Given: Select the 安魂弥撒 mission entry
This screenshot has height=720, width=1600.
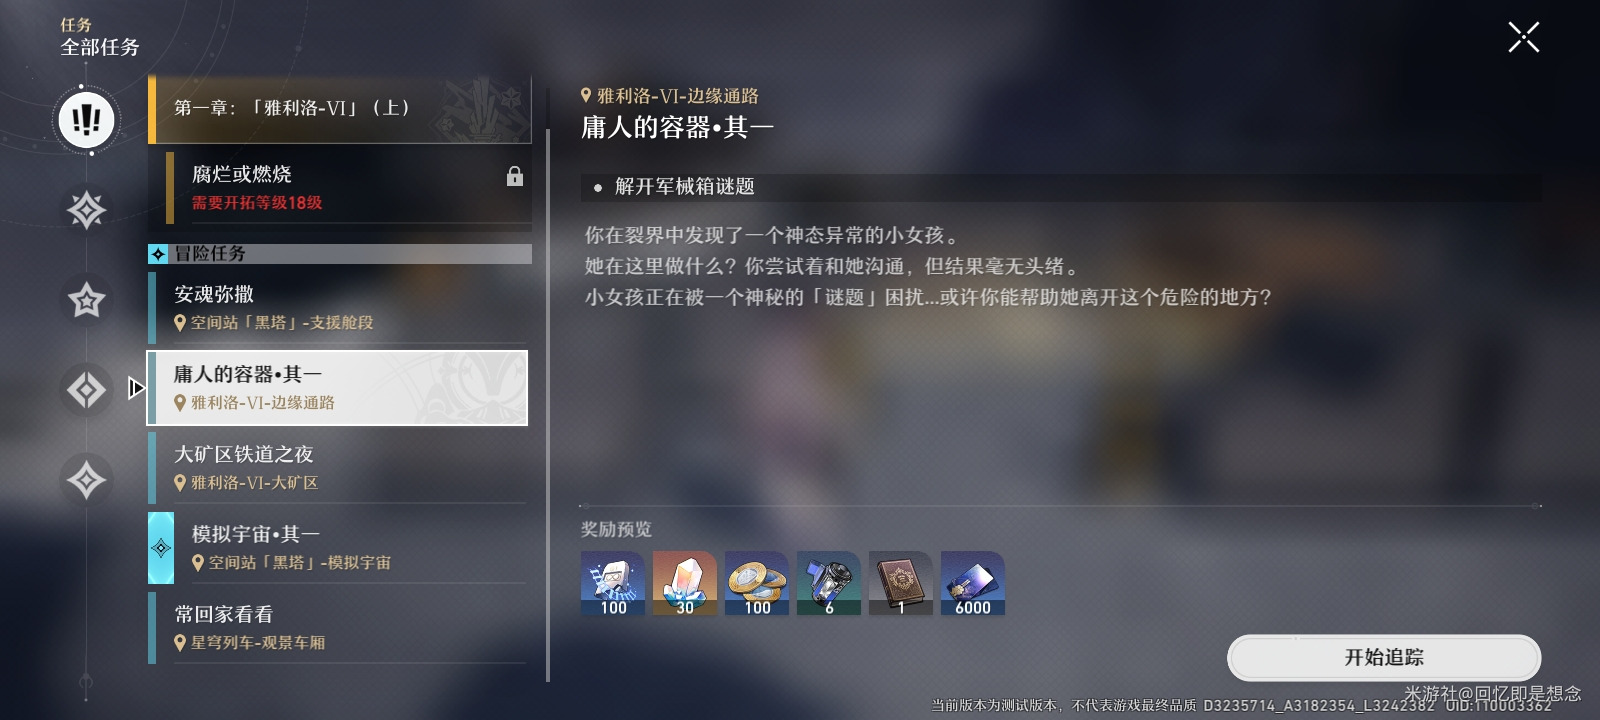Looking at the screenshot, I should click(338, 308).
